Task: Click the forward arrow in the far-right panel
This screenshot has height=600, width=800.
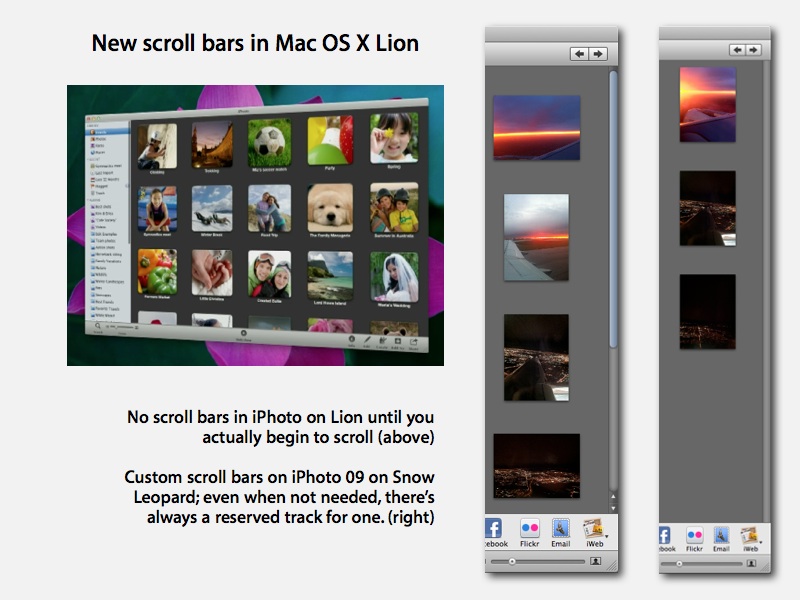Action: pyautogui.click(x=754, y=49)
